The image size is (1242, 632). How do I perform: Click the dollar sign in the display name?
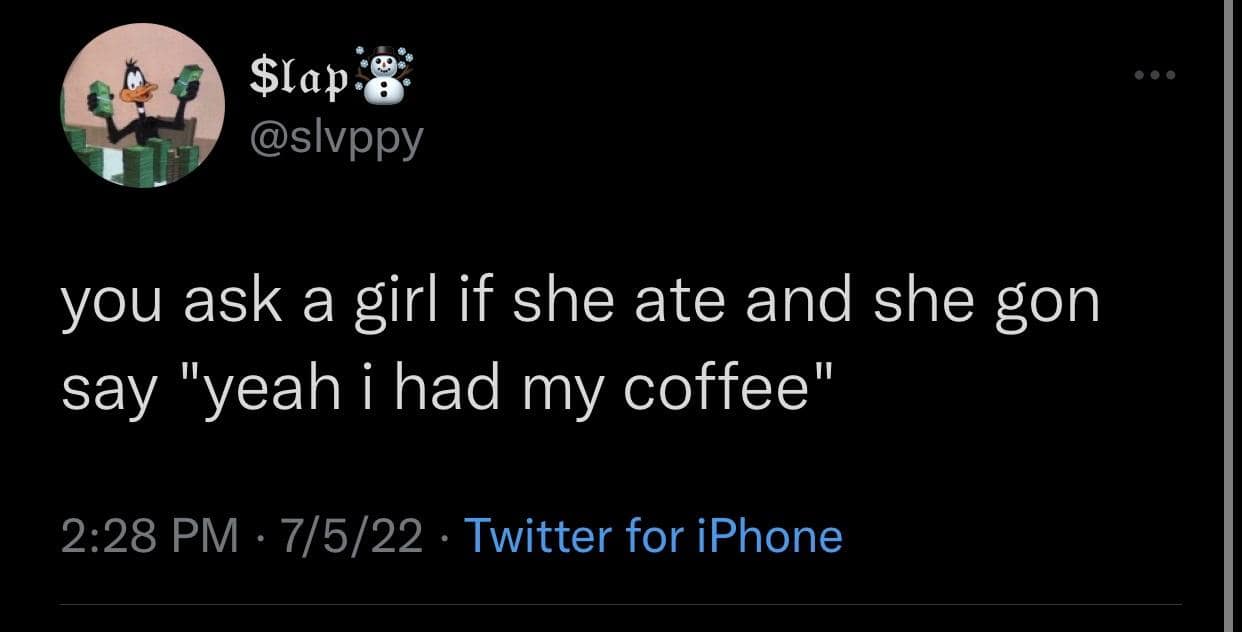pyautogui.click(x=260, y=75)
